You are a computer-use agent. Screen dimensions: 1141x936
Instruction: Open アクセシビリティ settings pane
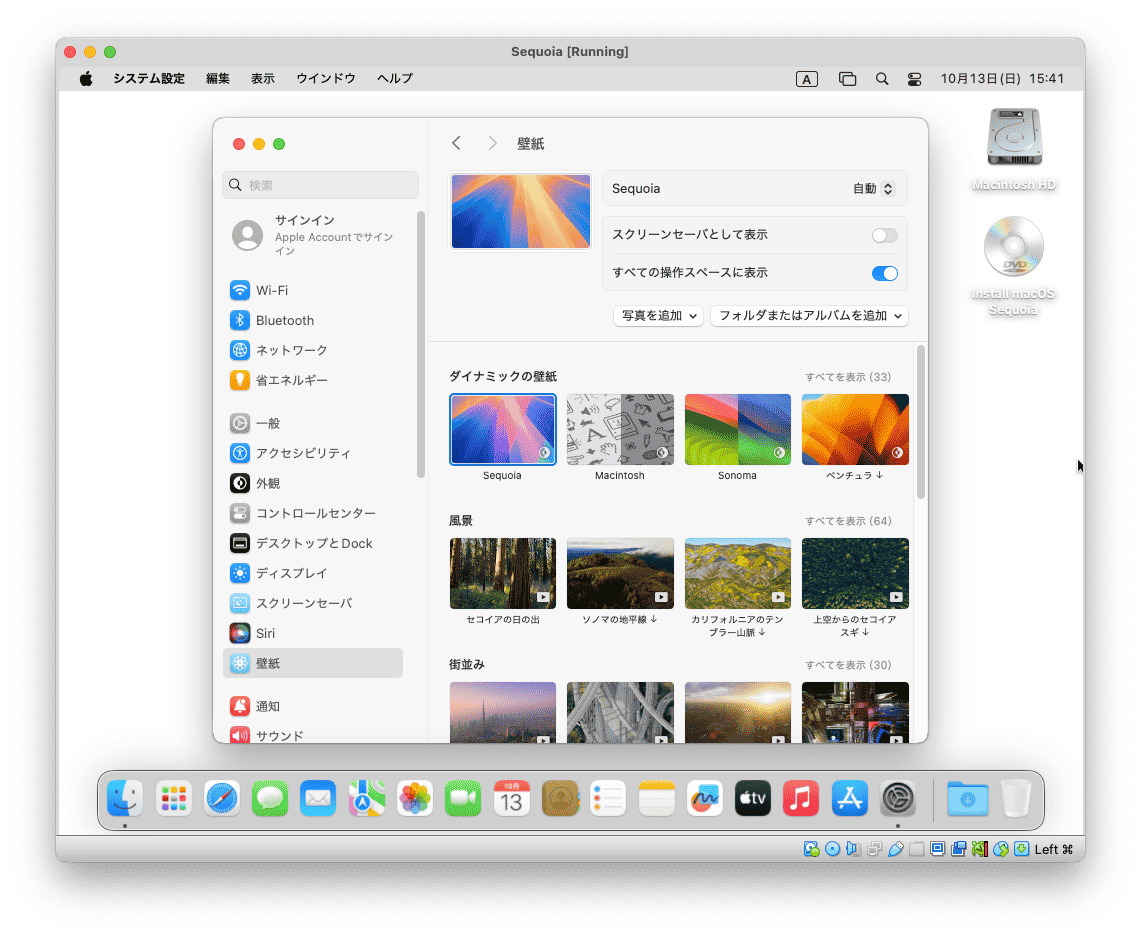tap(313, 453)
